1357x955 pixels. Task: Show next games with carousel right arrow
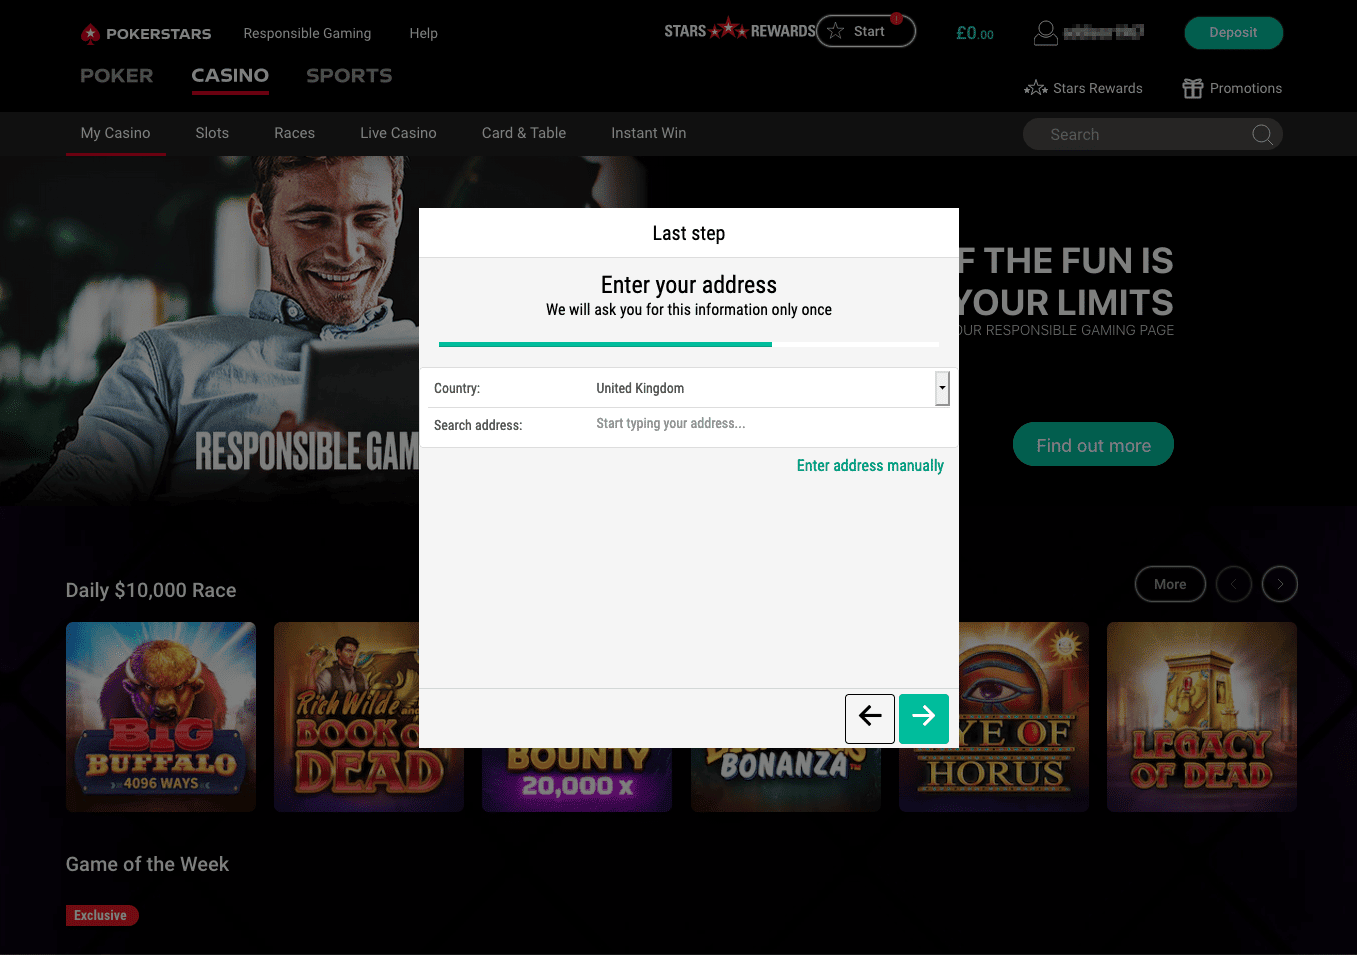[1280, 584]
